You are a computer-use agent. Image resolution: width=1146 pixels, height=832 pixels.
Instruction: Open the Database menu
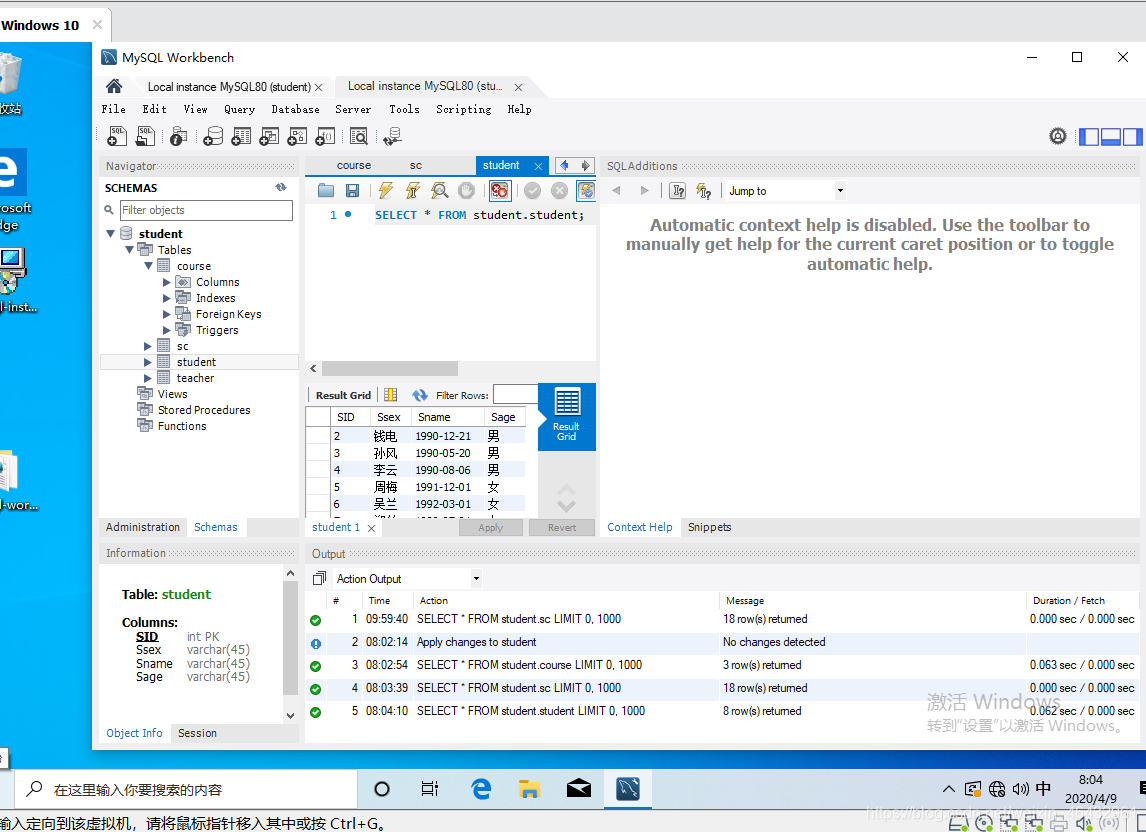click(x=295, y=109)
